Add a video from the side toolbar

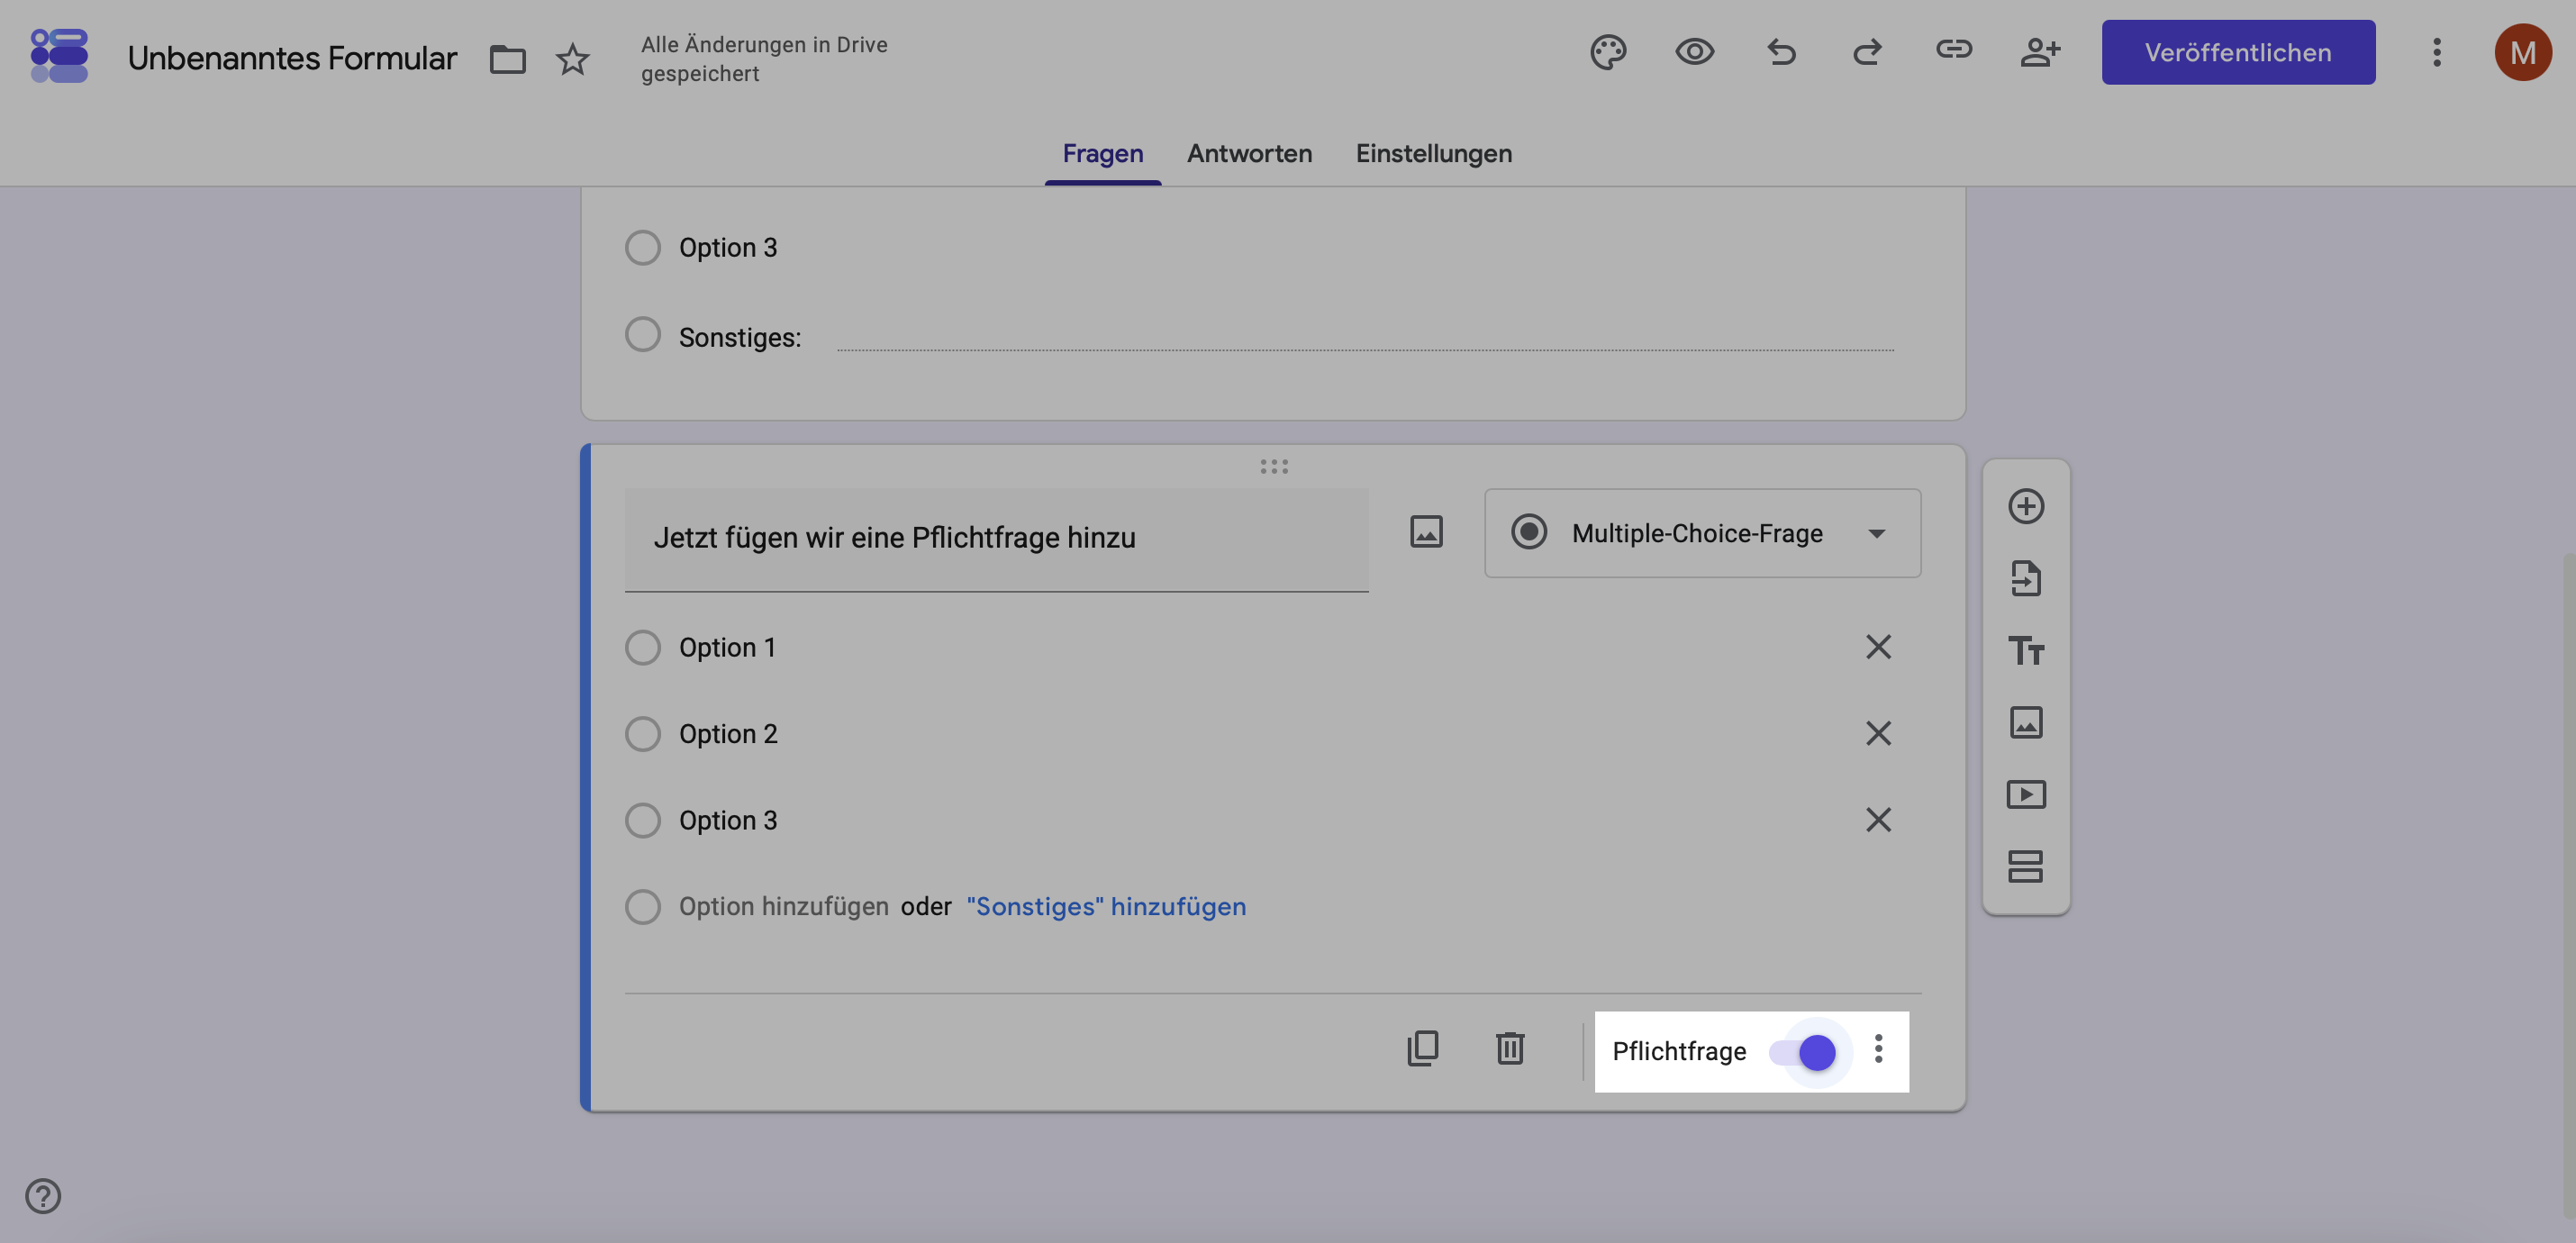point(2026,794)
